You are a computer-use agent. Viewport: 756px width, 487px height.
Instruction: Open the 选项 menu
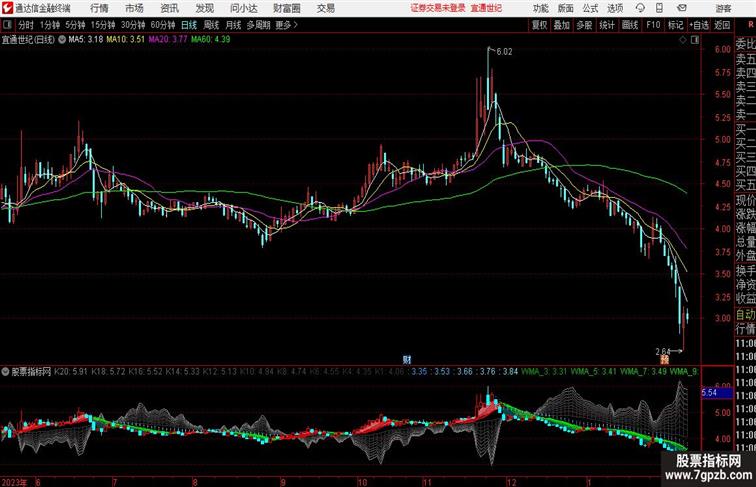tap(615, 8)
